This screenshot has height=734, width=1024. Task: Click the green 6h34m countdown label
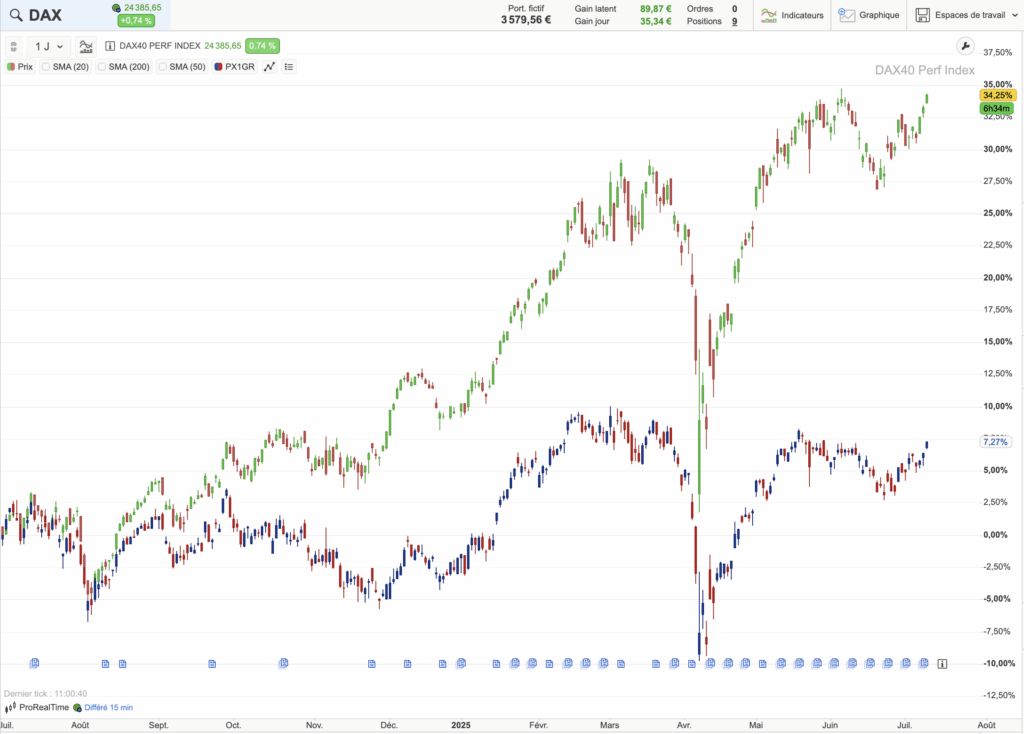coord(997,108)
